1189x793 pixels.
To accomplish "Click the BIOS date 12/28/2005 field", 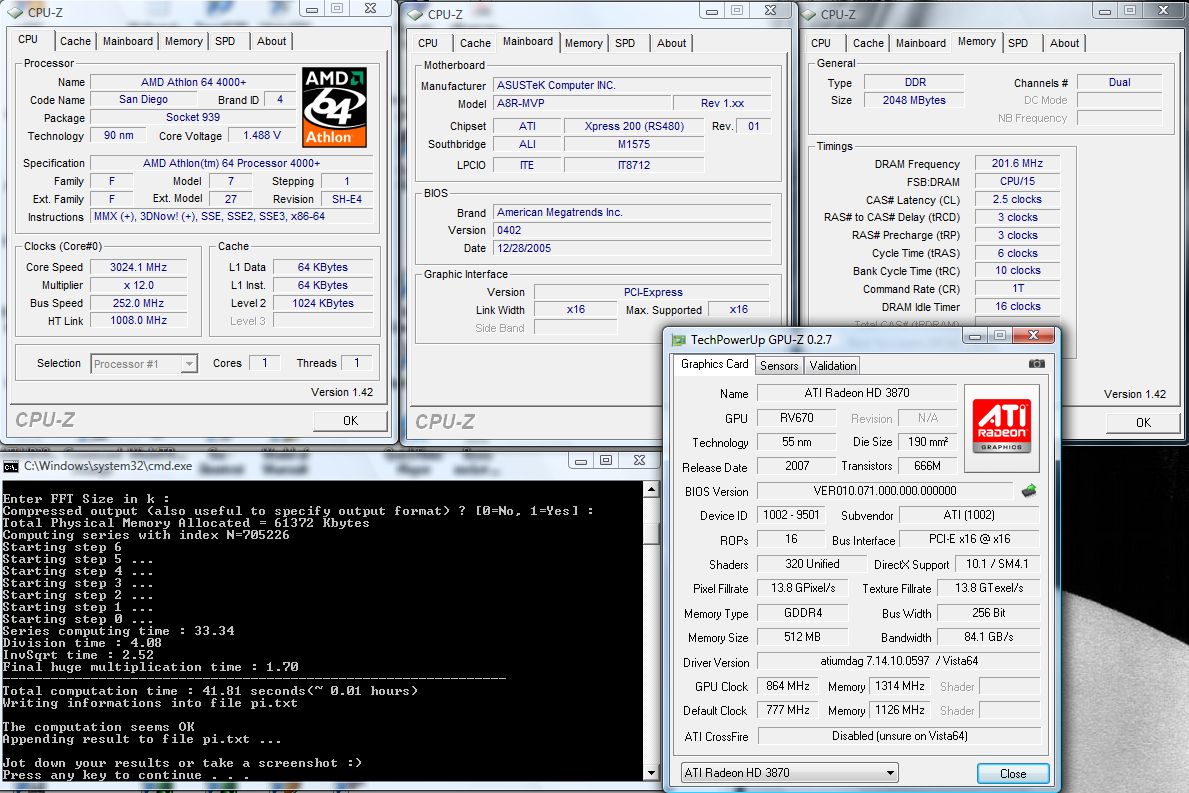I will 632,248.
